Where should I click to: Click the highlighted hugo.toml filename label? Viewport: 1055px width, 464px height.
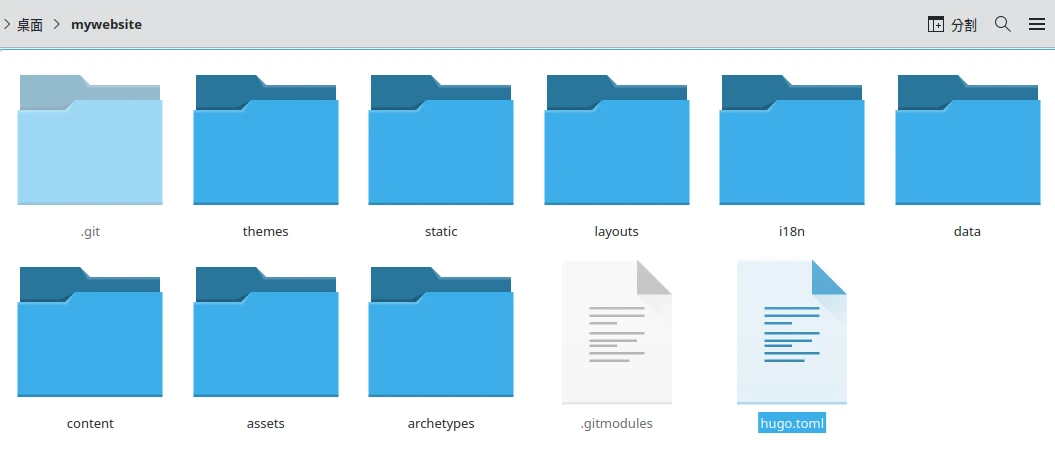791,423
